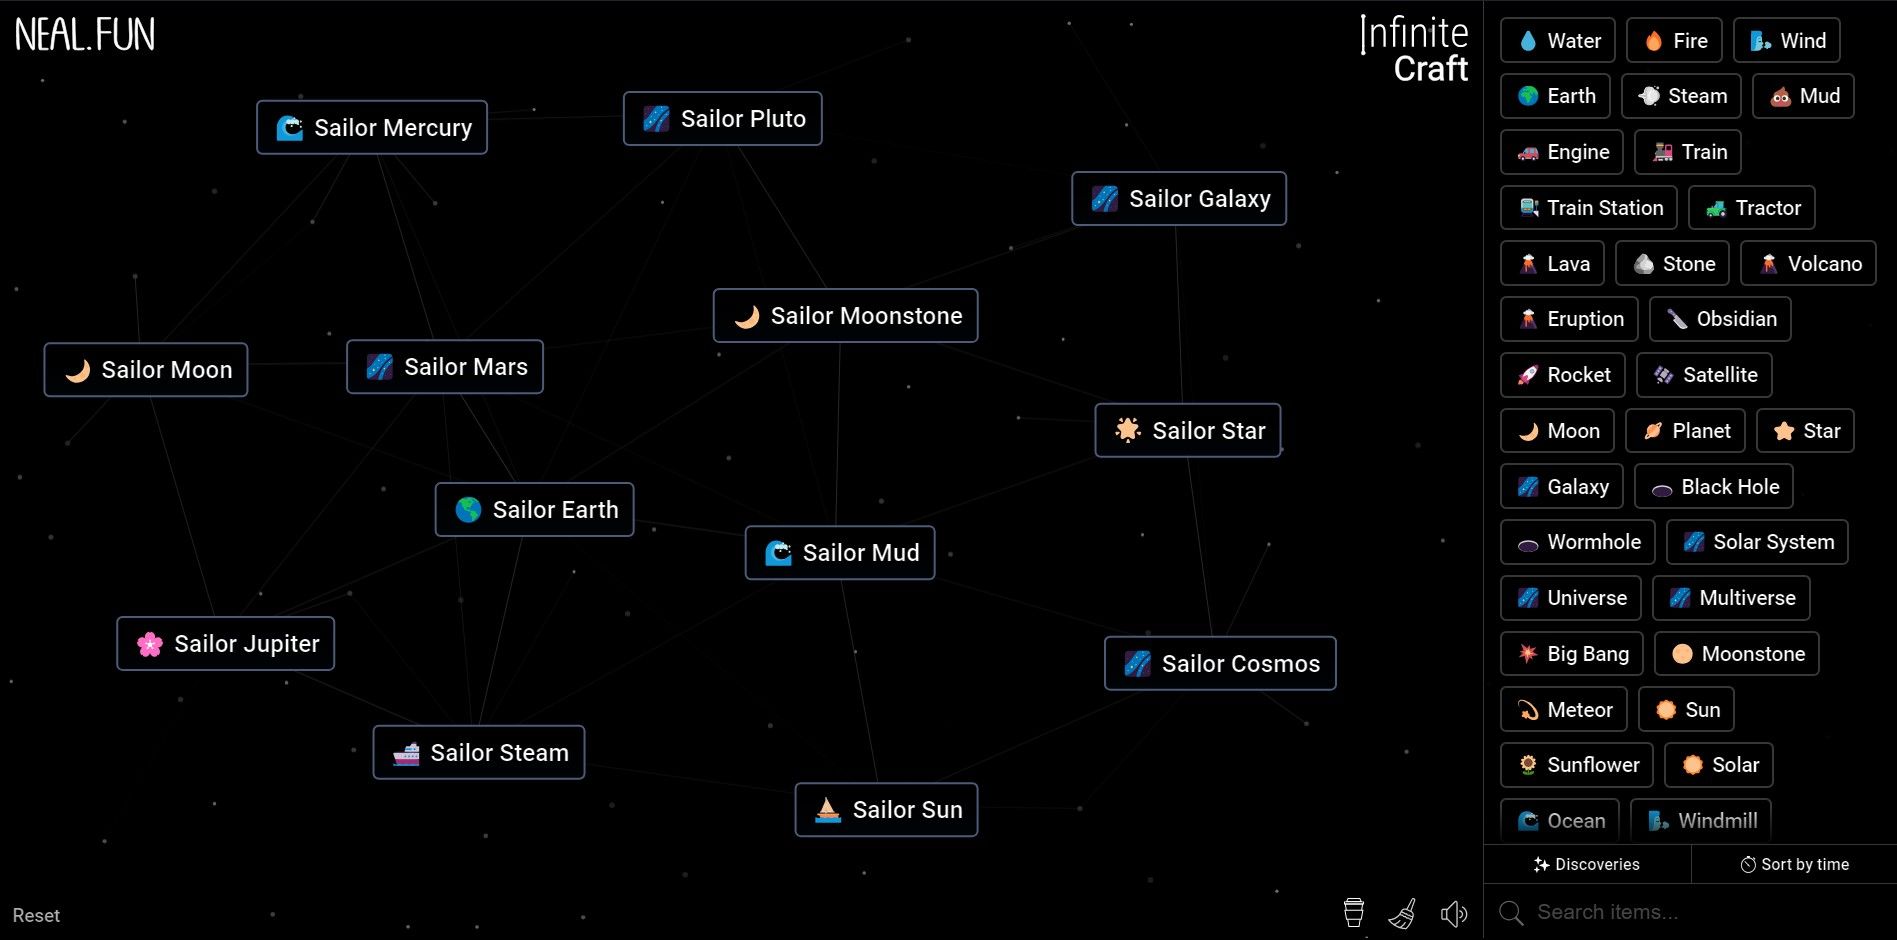Image resolution: width=1897 pixels, height=940 pixels.
Task: Open the Discoveries filter
Action: (1587, 864)
